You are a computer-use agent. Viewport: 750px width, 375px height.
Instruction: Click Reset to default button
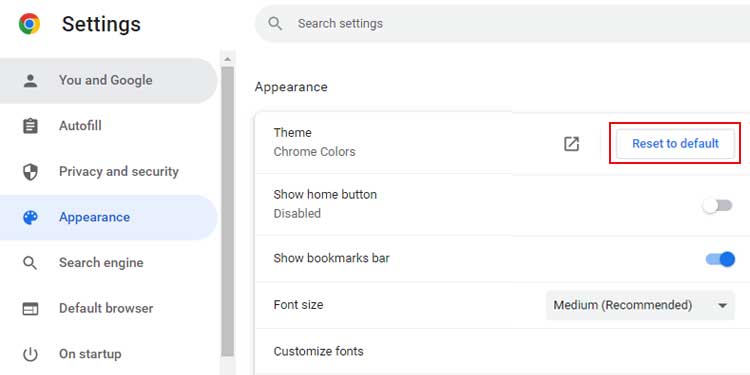(x=675, y=143)
